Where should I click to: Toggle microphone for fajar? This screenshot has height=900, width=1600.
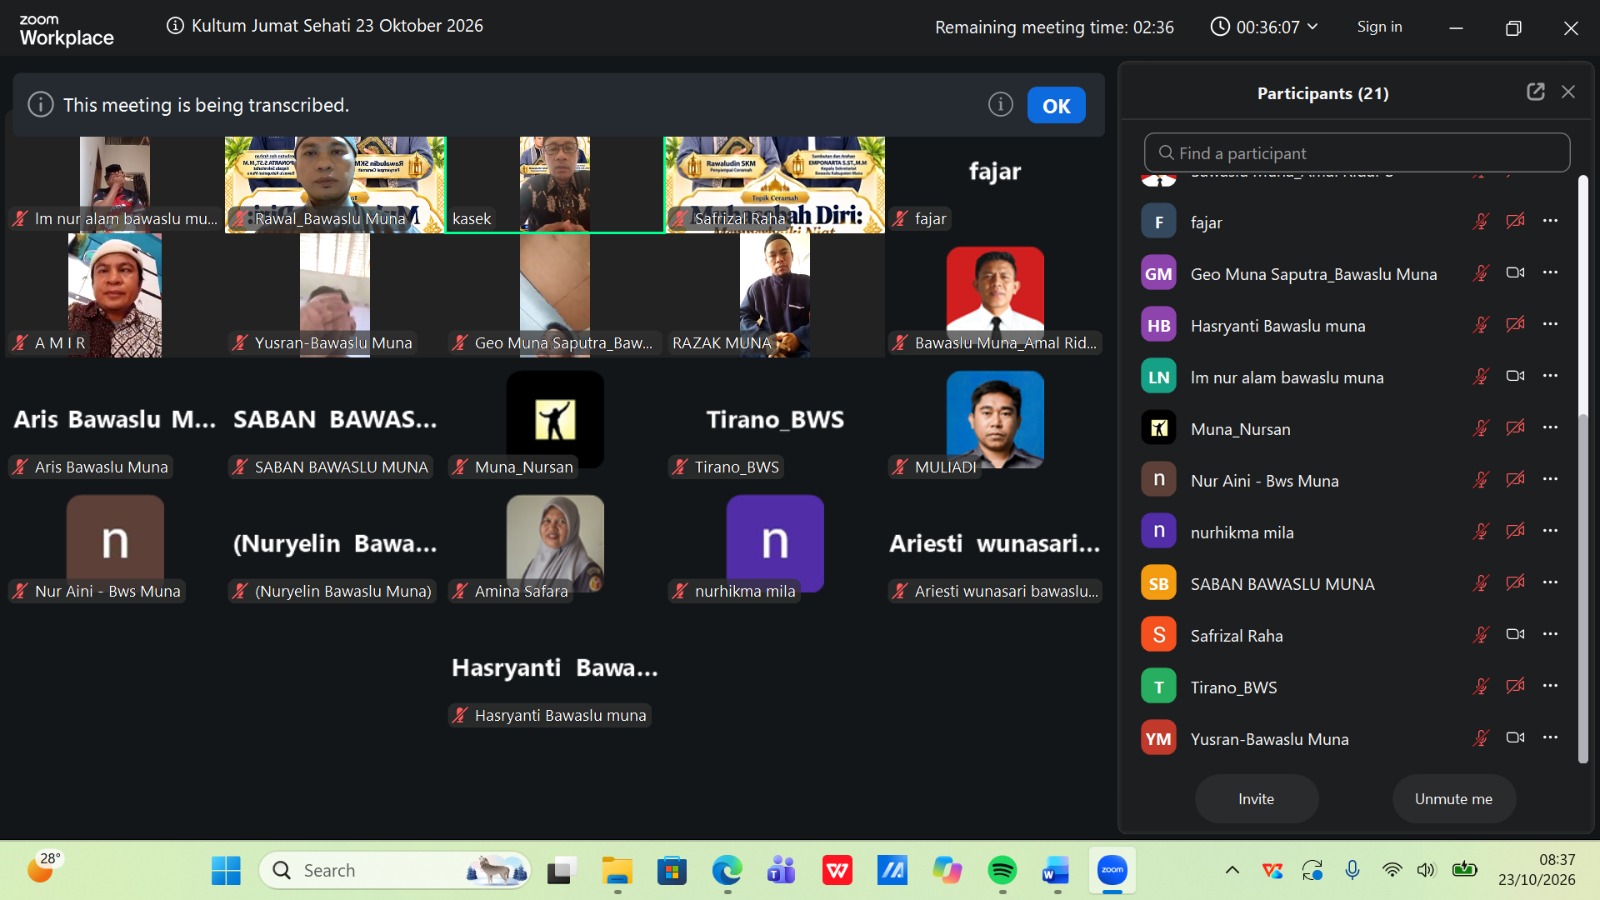tap(1481, 222)
